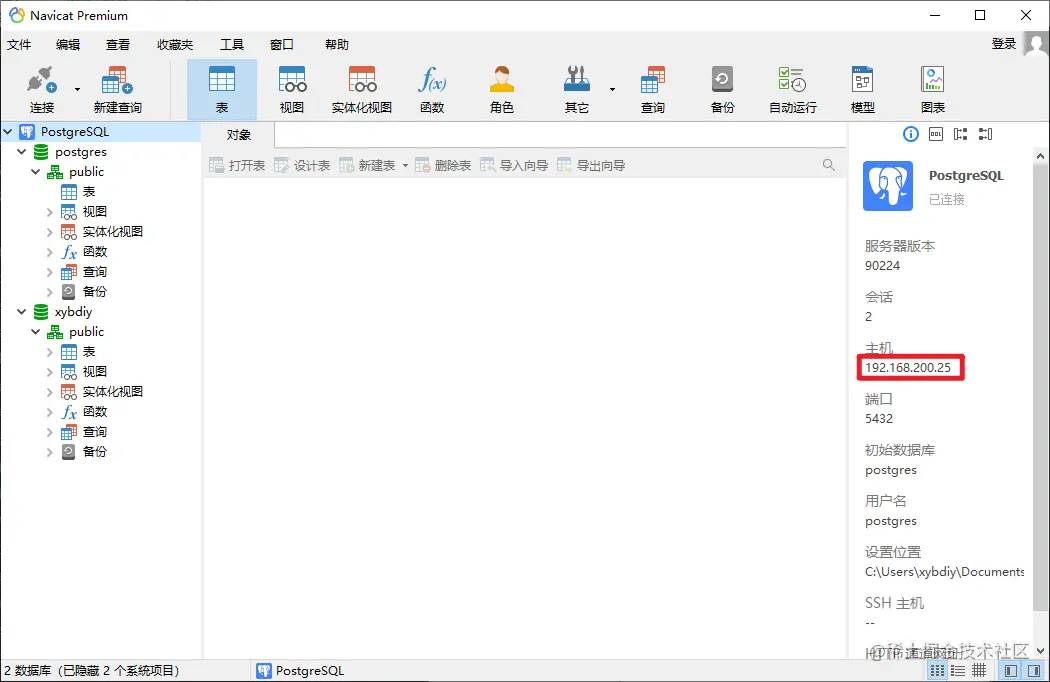Select the xybdiy database in tree
This screenshot has height=682, width=1050.
point(73,312)
